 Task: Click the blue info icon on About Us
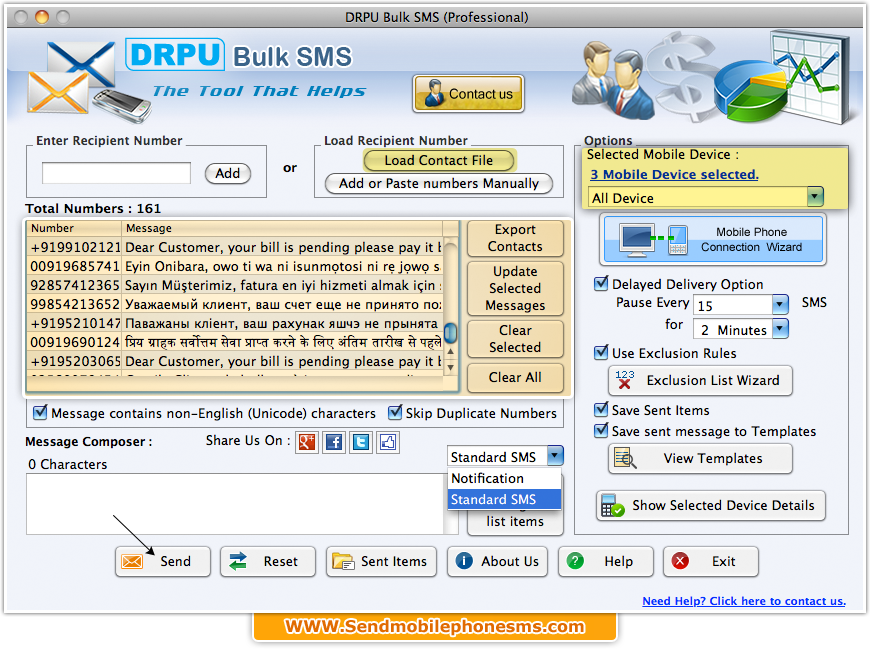click(464, 561)
